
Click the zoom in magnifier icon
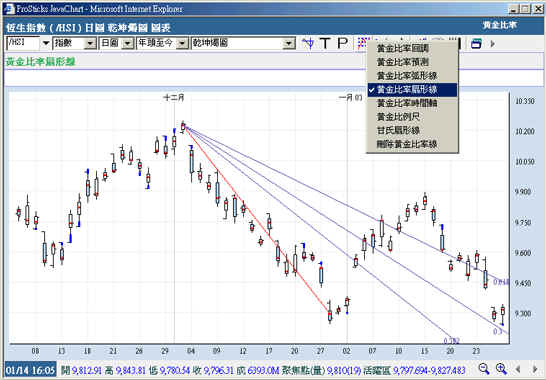tap(501, 369)
